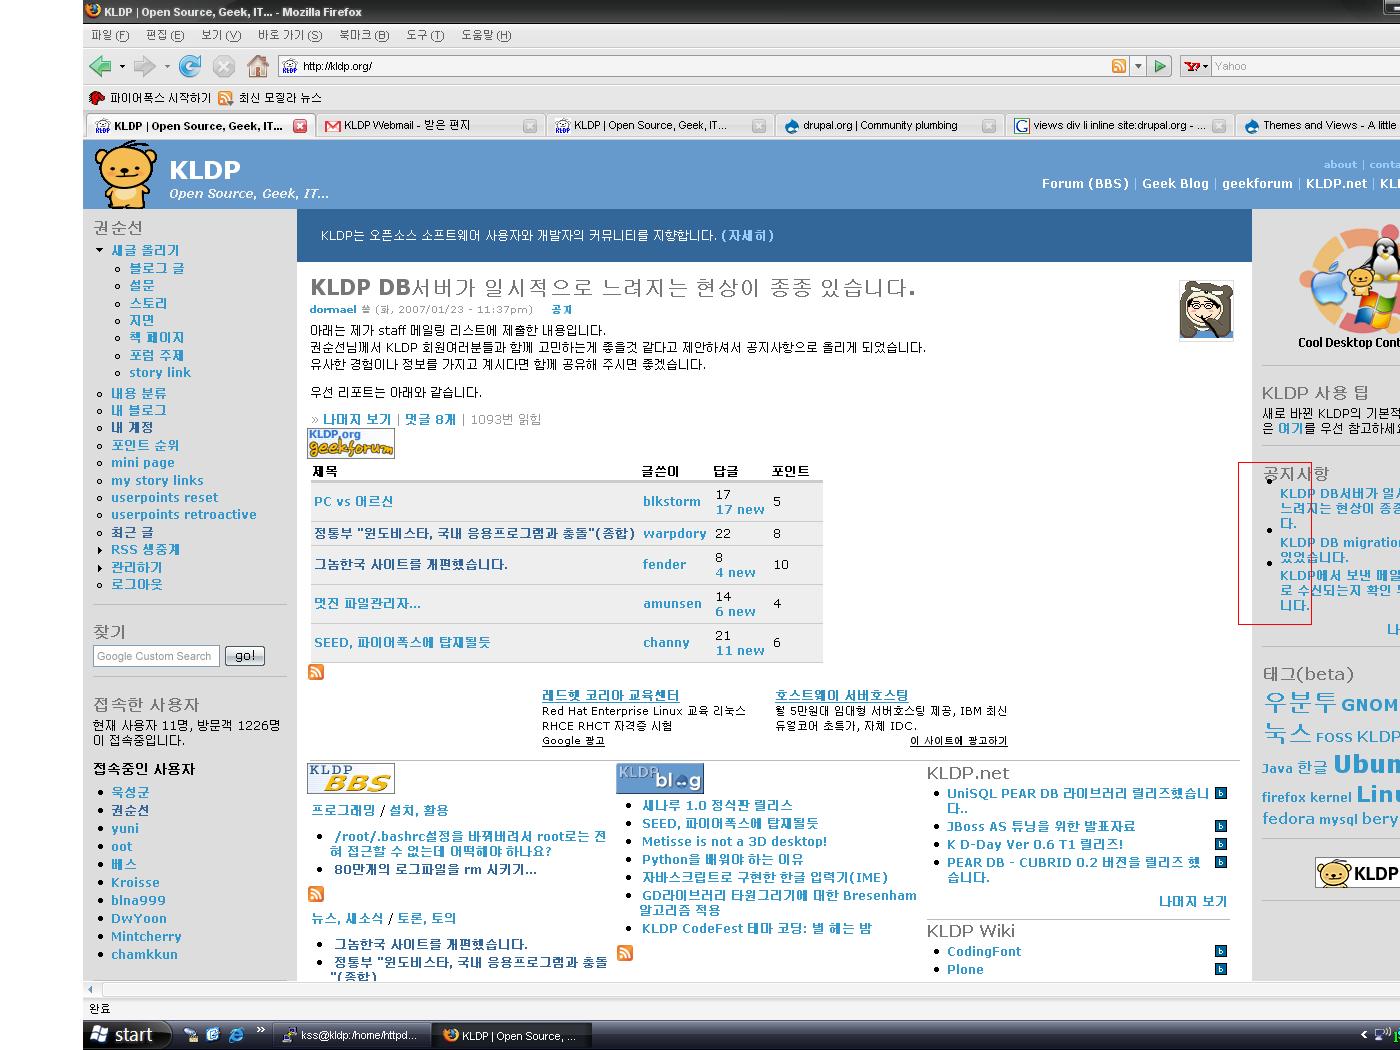The width and height of the screenshot is (1400, 1050).
Task: Click the KLDP bear mascot logo
Action: (126, 175)
